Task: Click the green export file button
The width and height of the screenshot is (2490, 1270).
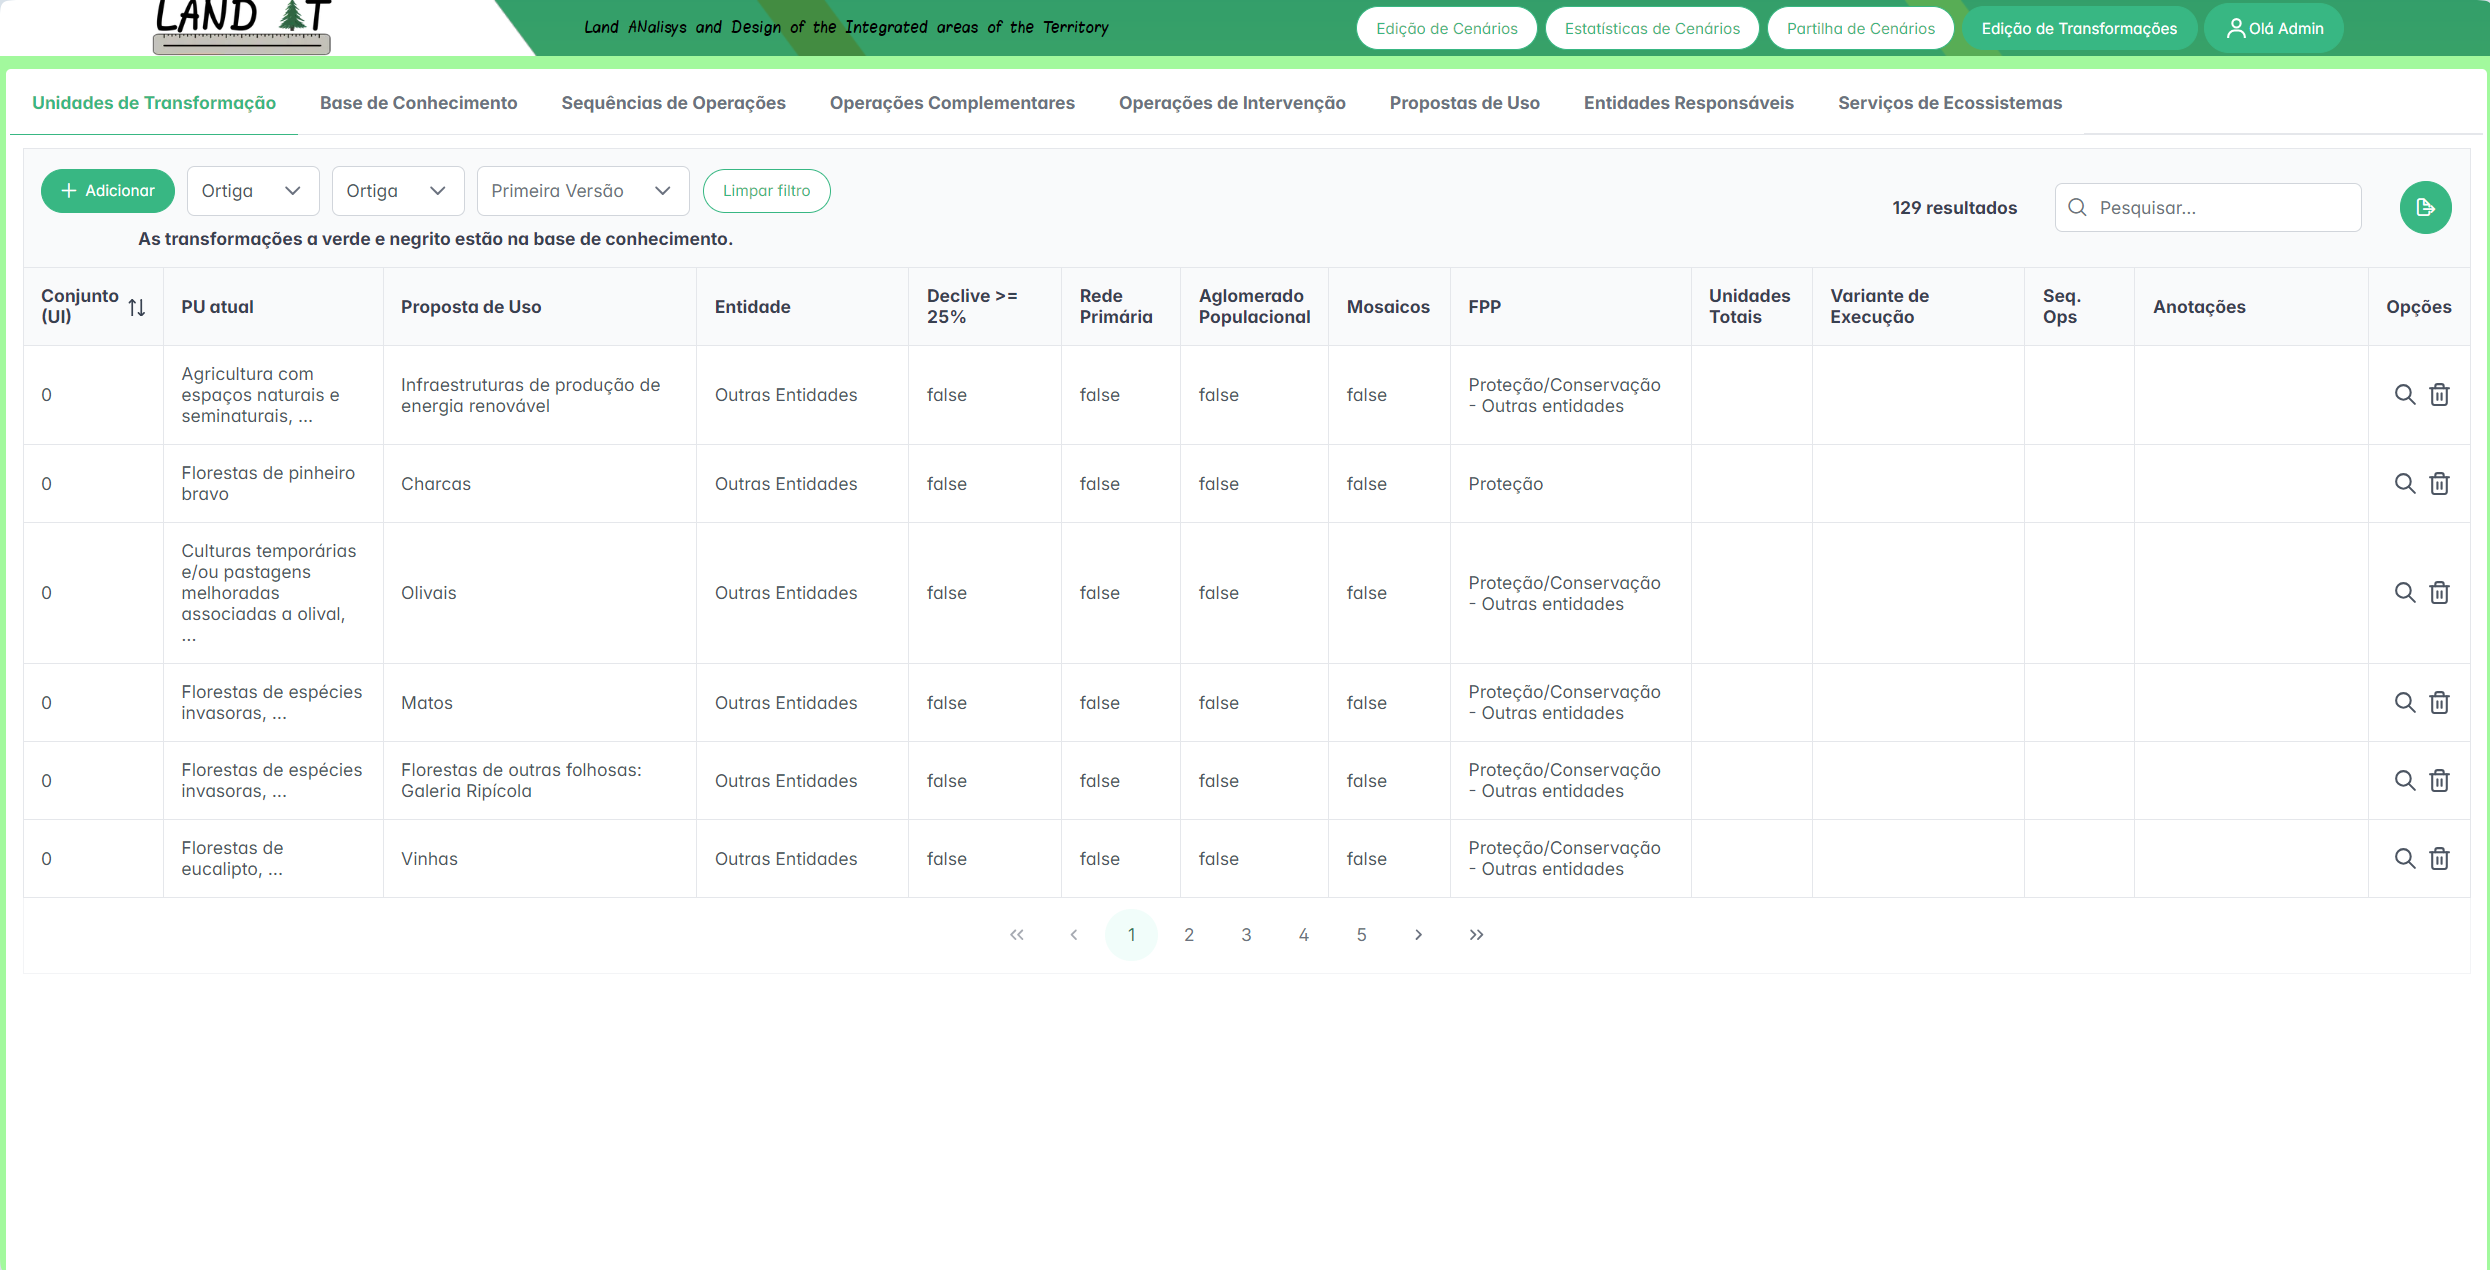Action: point(2425,208)
